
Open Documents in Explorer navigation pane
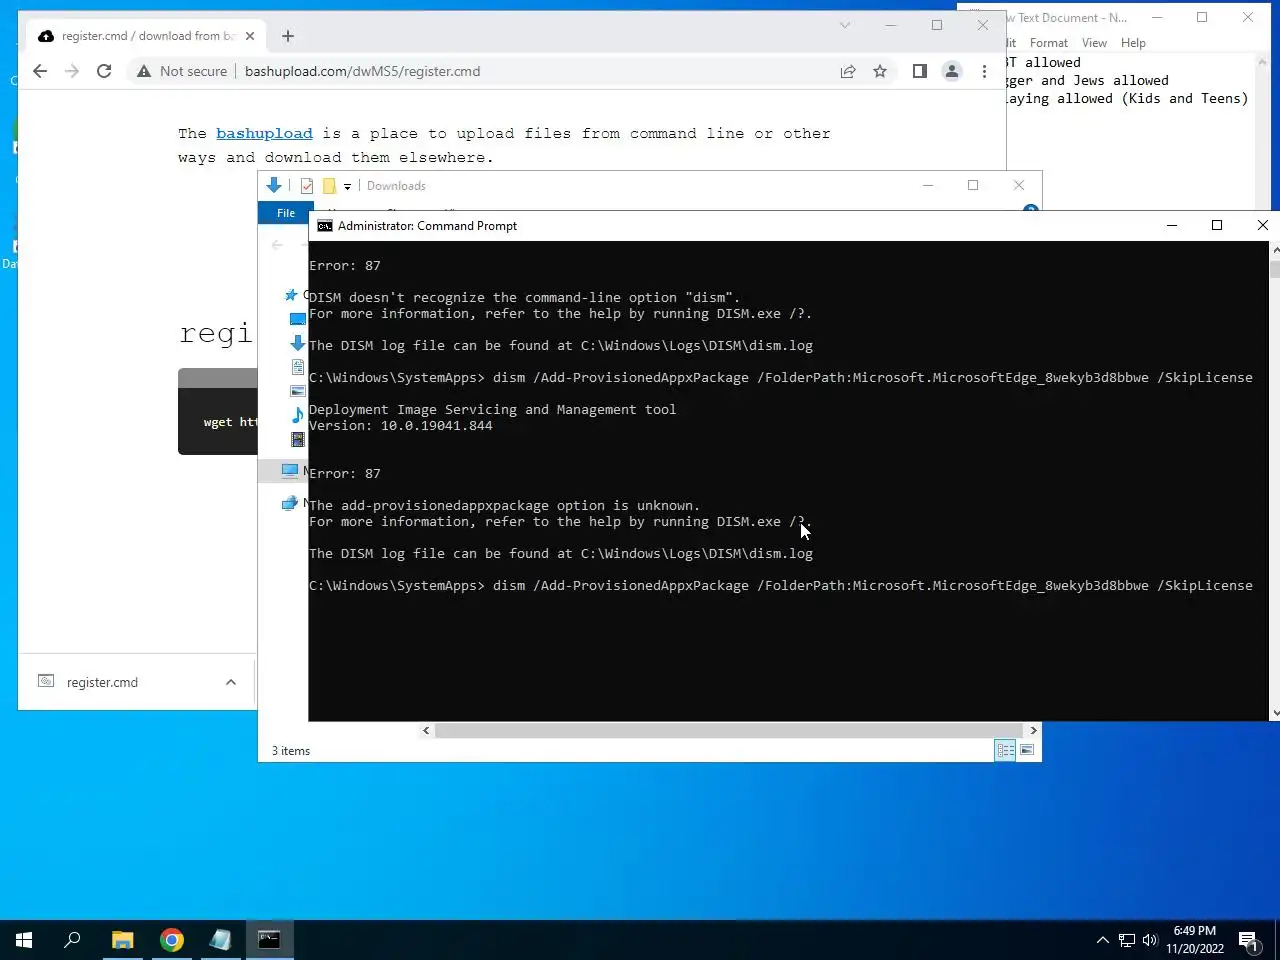tap(297, 367)
